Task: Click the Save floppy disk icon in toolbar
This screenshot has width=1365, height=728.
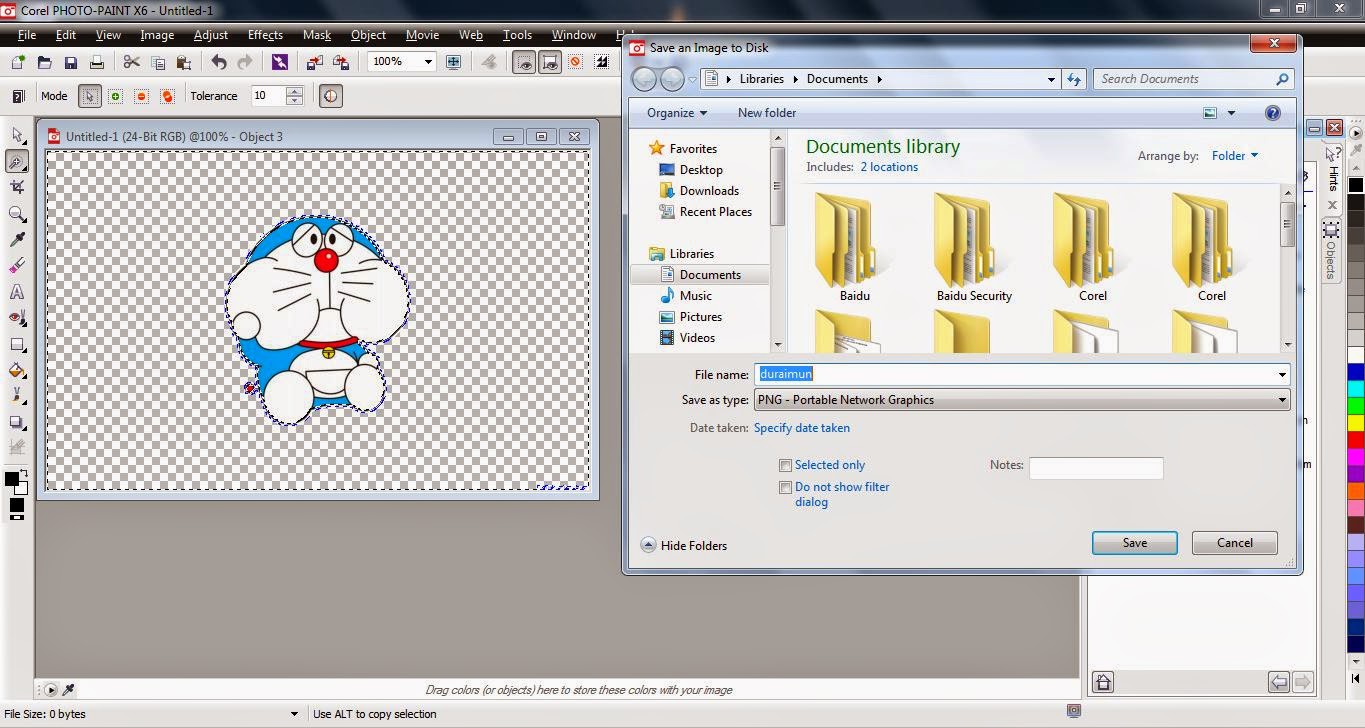Action: [70, 62]
